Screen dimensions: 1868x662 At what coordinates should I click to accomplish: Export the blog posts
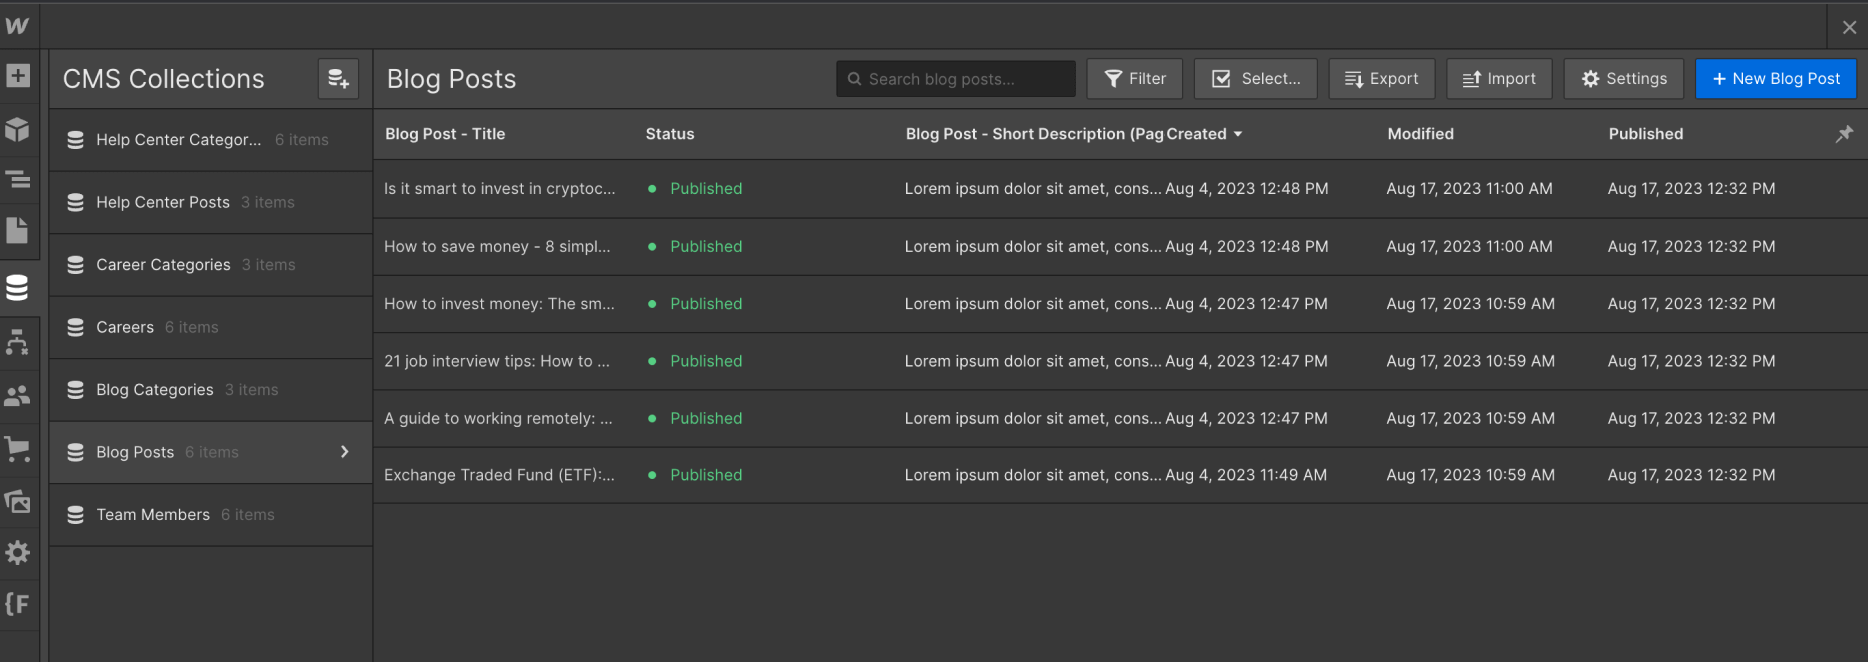tap(1382, 78)
